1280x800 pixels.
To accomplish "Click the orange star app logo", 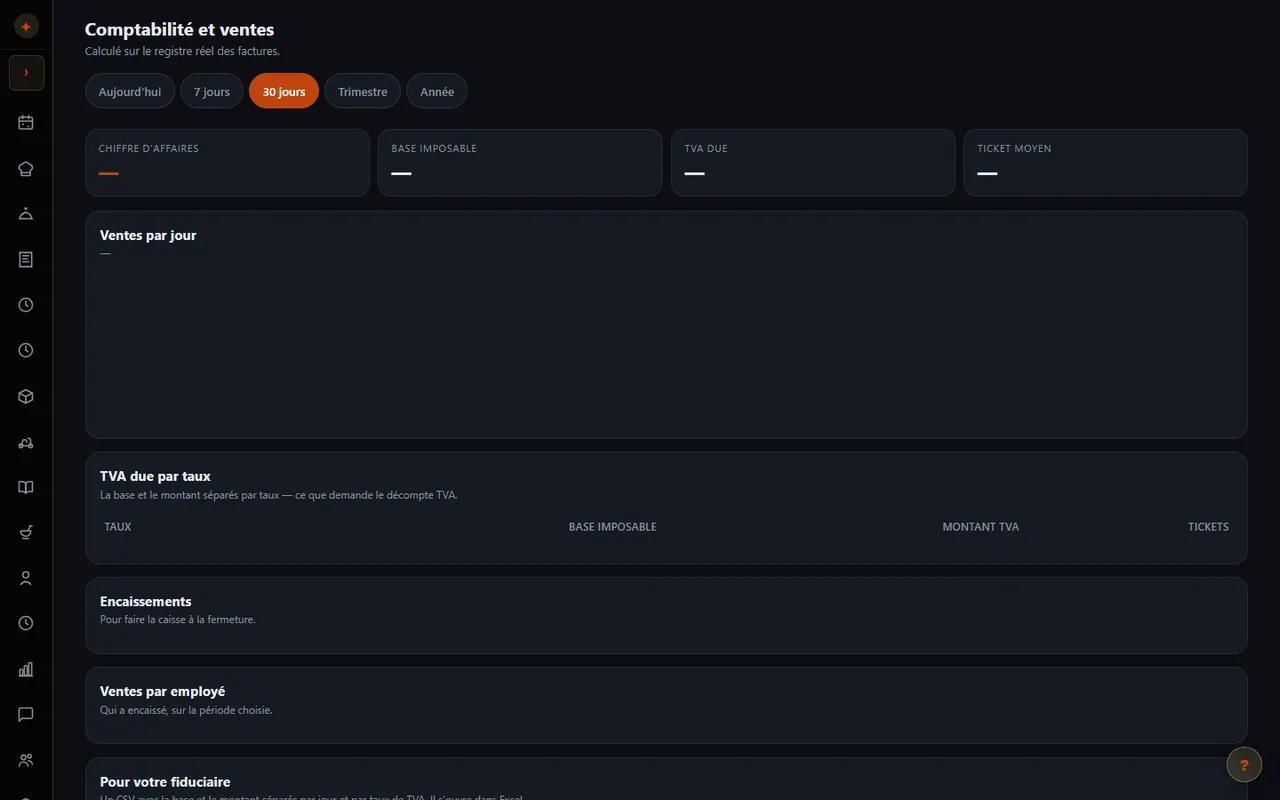I will coord(26,27).
